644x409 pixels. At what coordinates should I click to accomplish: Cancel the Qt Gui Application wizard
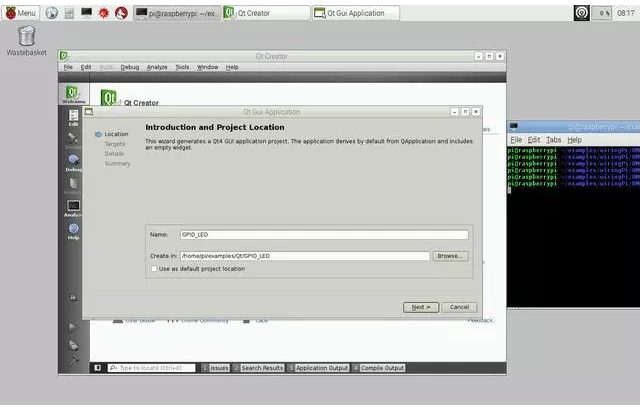coord(459,307)
